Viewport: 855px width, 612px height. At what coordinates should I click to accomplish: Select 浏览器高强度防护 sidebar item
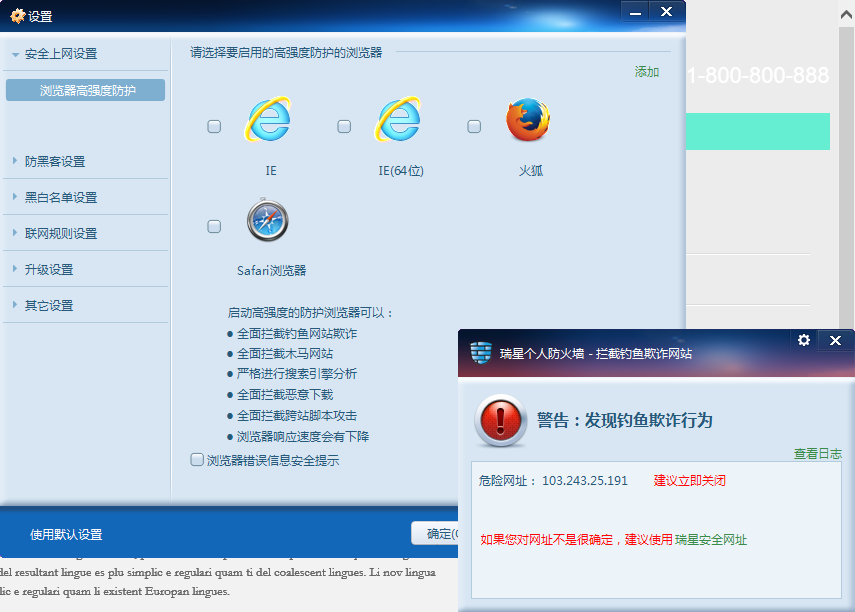point(86,90)
